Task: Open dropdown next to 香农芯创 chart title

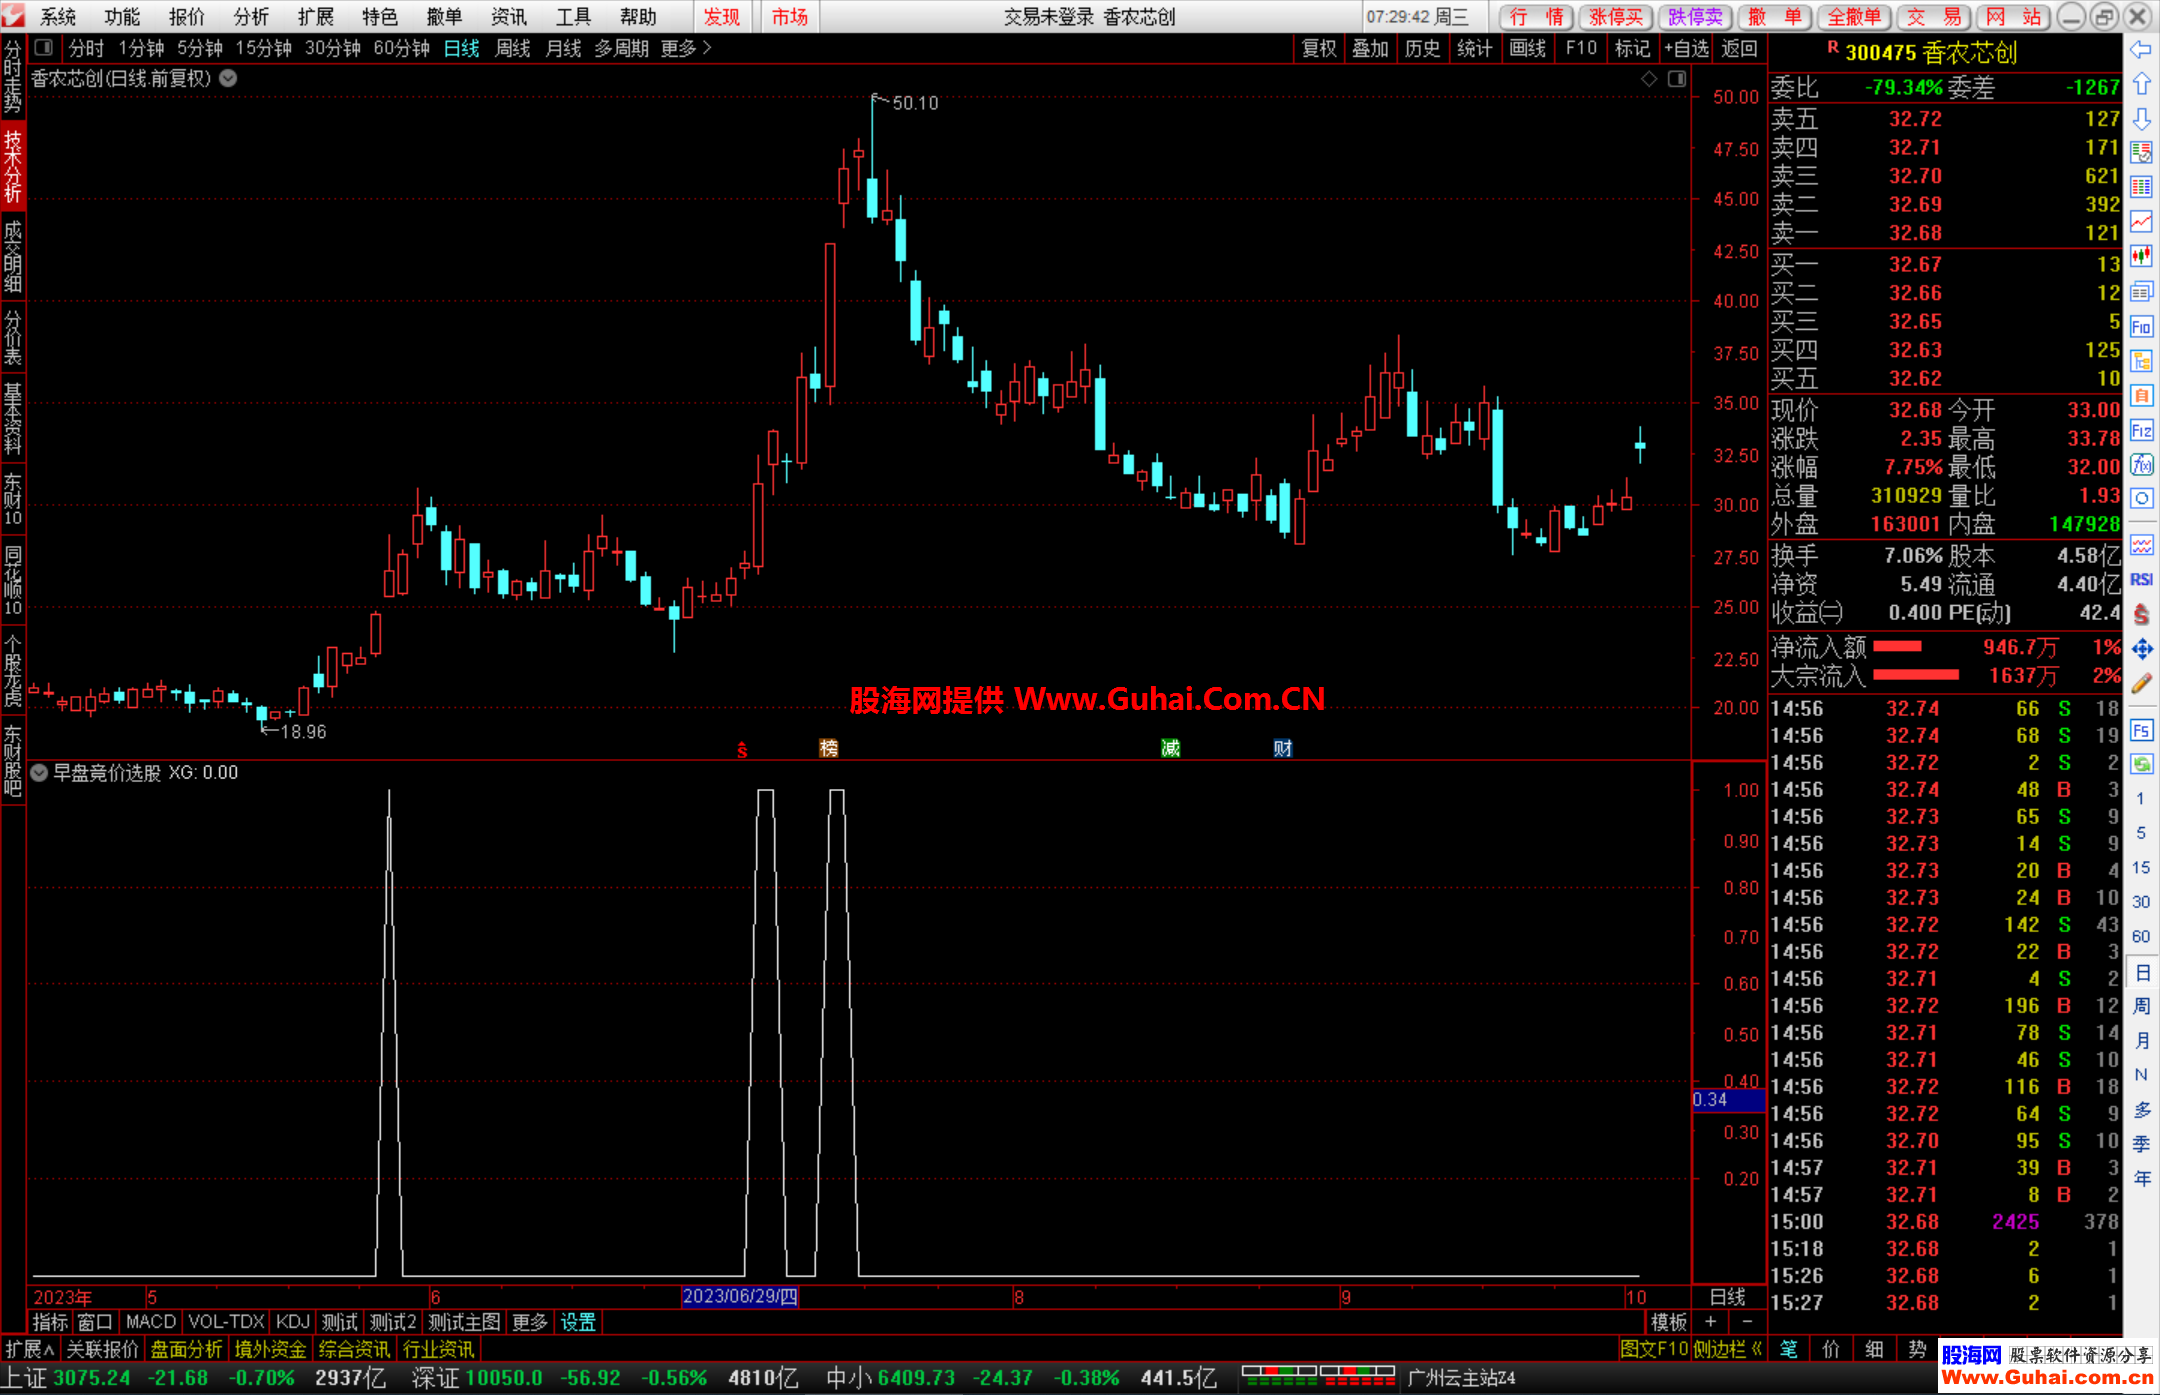Action: (x=228, y=78)
